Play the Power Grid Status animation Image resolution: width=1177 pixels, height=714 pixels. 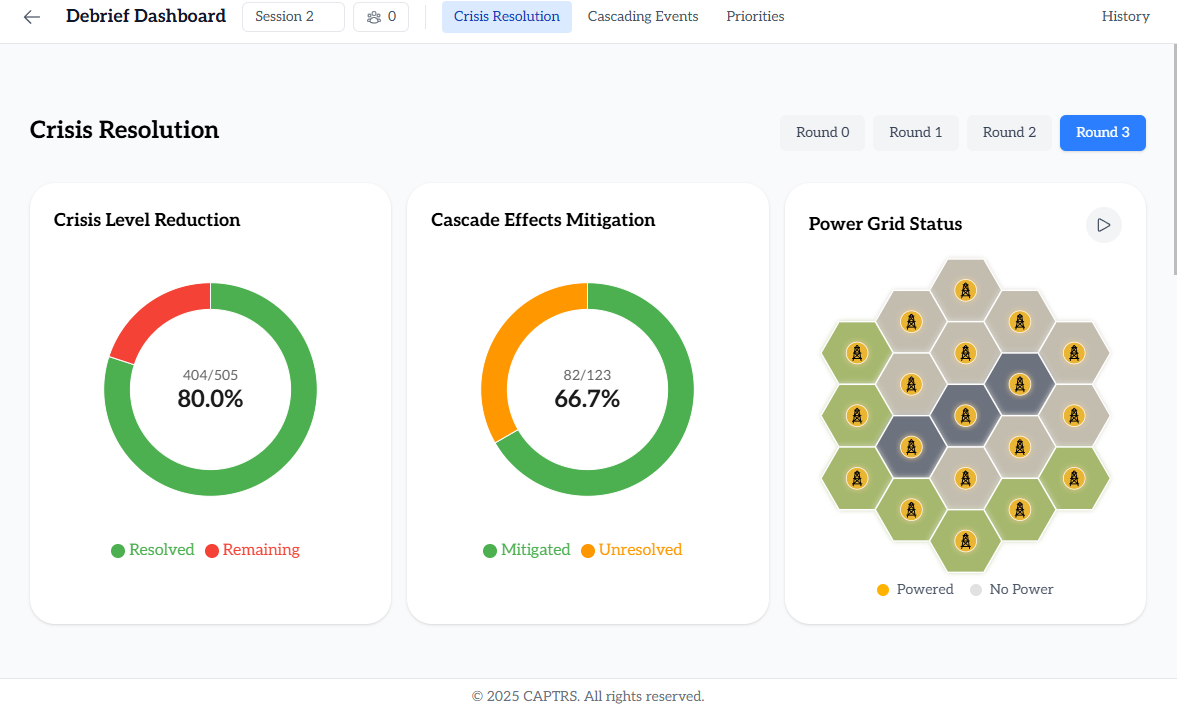1104,225
